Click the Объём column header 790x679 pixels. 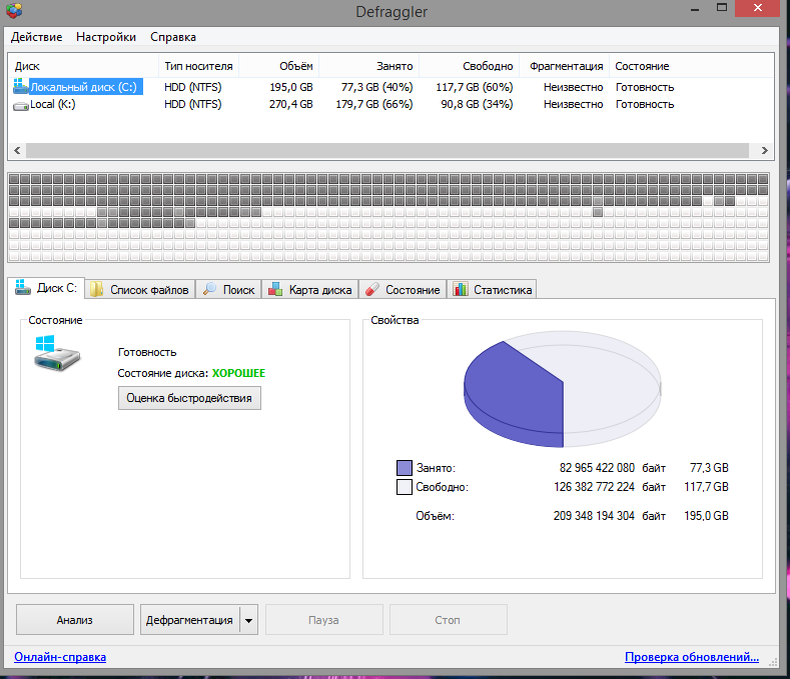pos(279,66)
